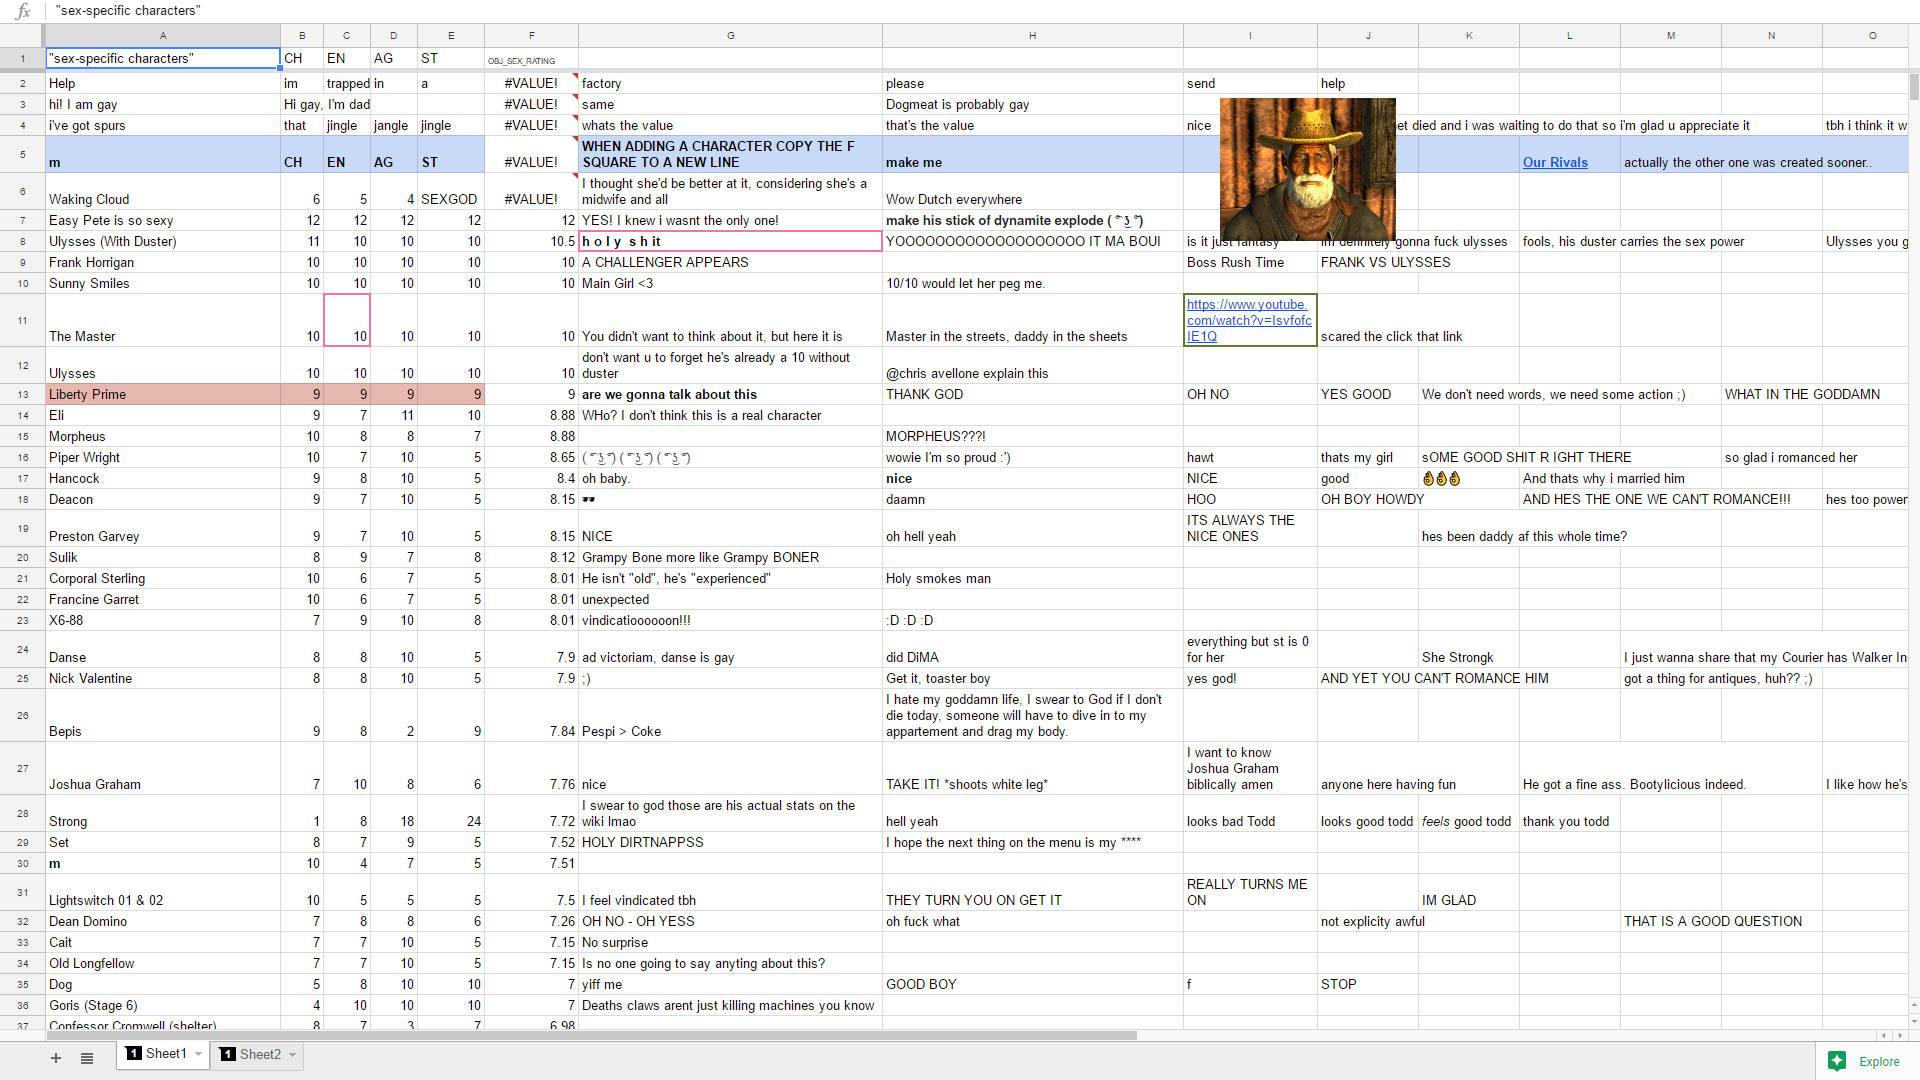This screenshot has height=1080, width=1920.
Task: Select the cell 'Frank Horrigan'
Action: coord(163,263)
